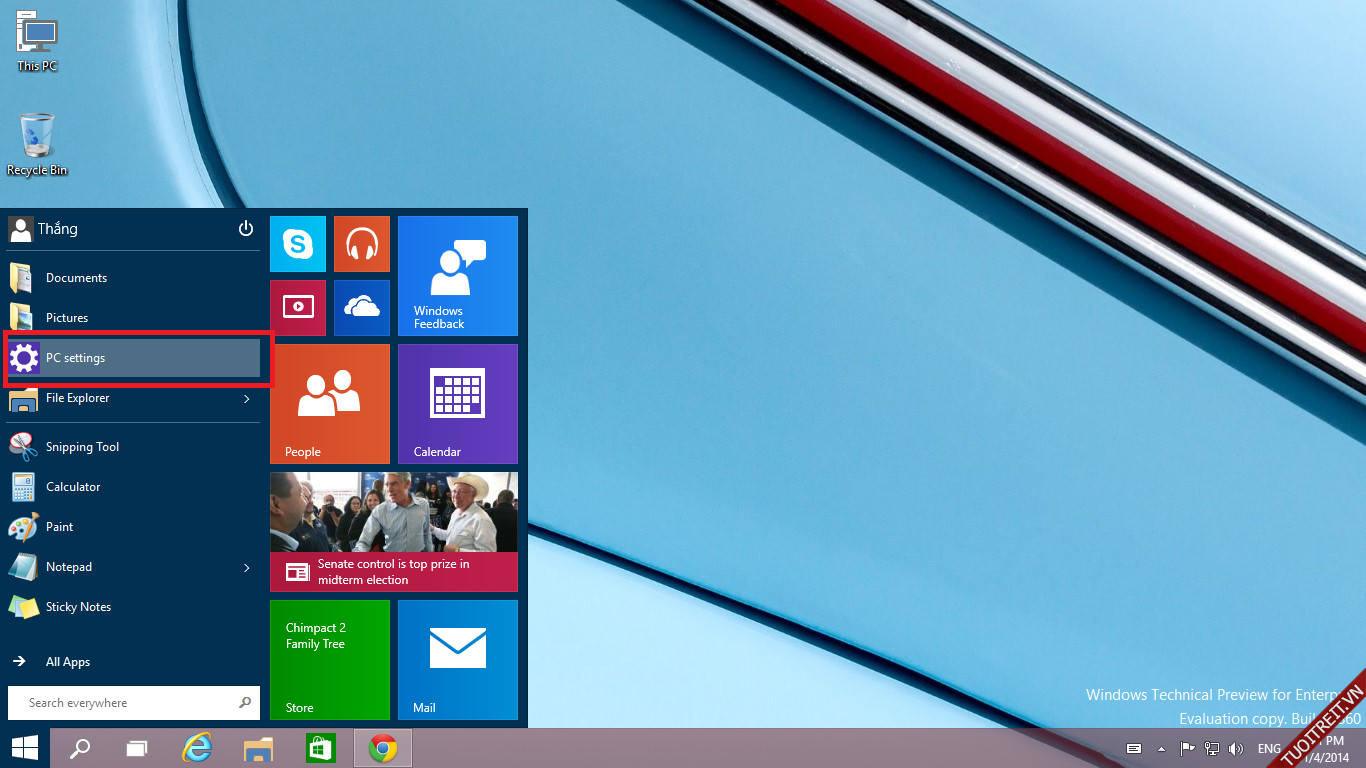Launch the Music headphones tile
Viewport: 1366px width, 768px height.
(x=361, y=244)
